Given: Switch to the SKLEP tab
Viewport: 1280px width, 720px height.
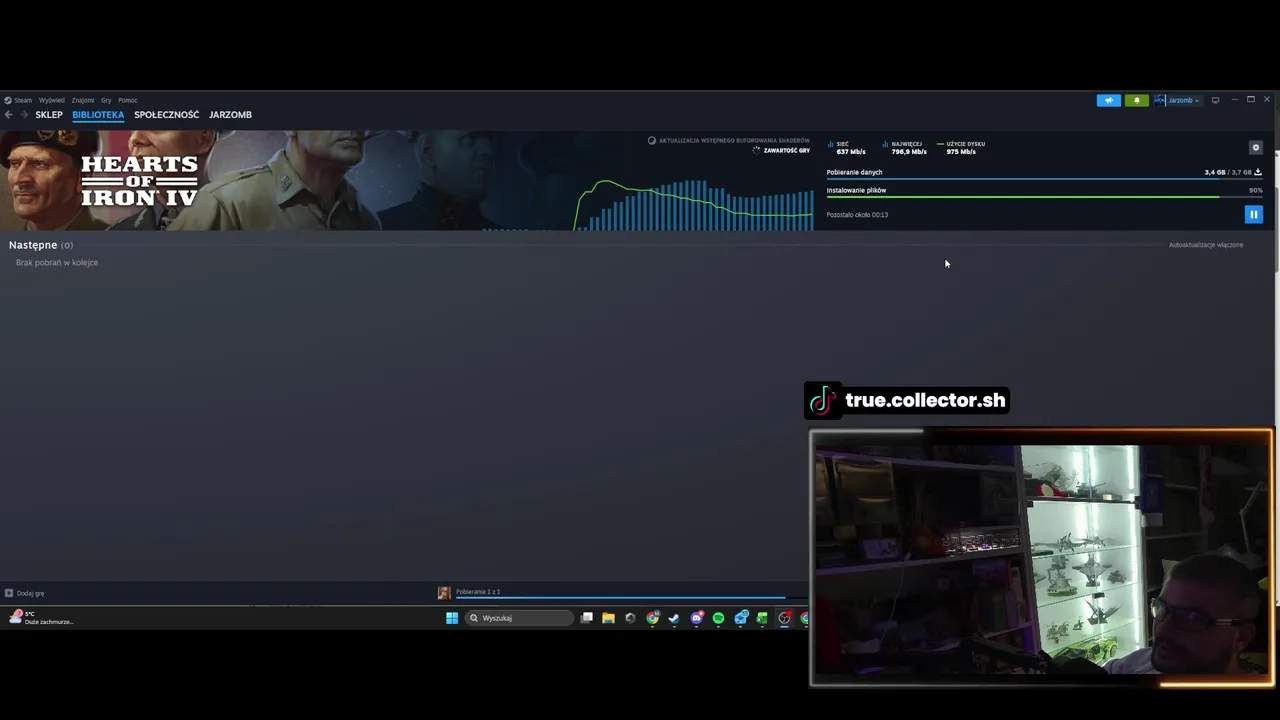Looking at the screenshot, I should pos(49,115).
